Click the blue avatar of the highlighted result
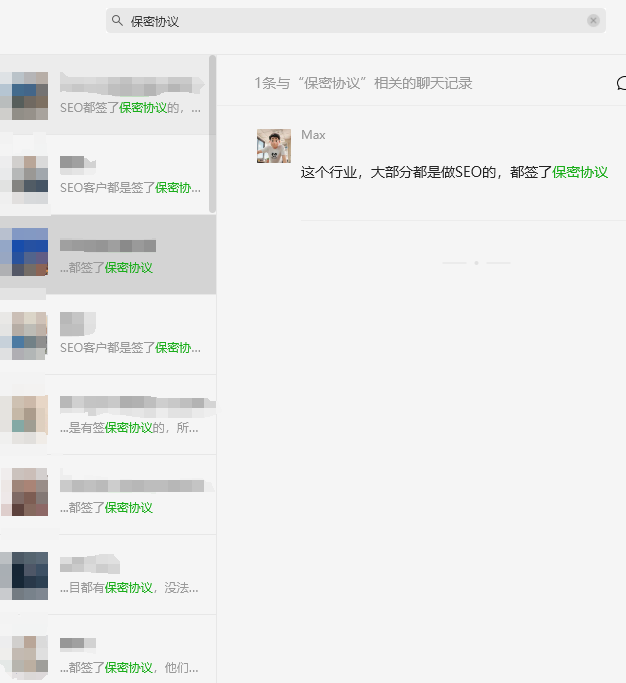Viewport: 626px width, 683px height. pyautogui.click(x=24, y=252)
